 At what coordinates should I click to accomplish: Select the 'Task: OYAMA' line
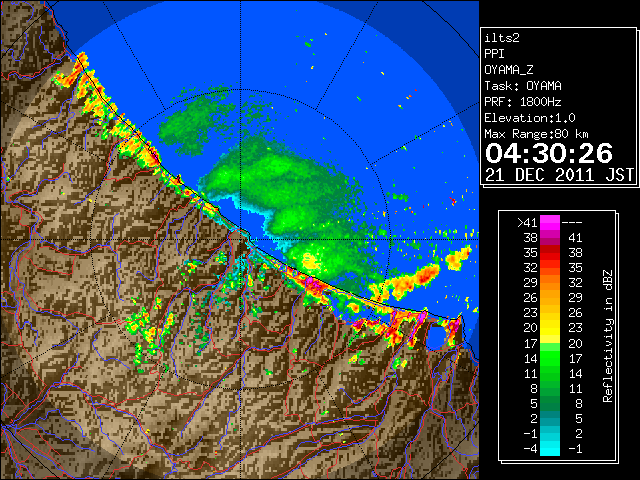click(x=523, y=86)
